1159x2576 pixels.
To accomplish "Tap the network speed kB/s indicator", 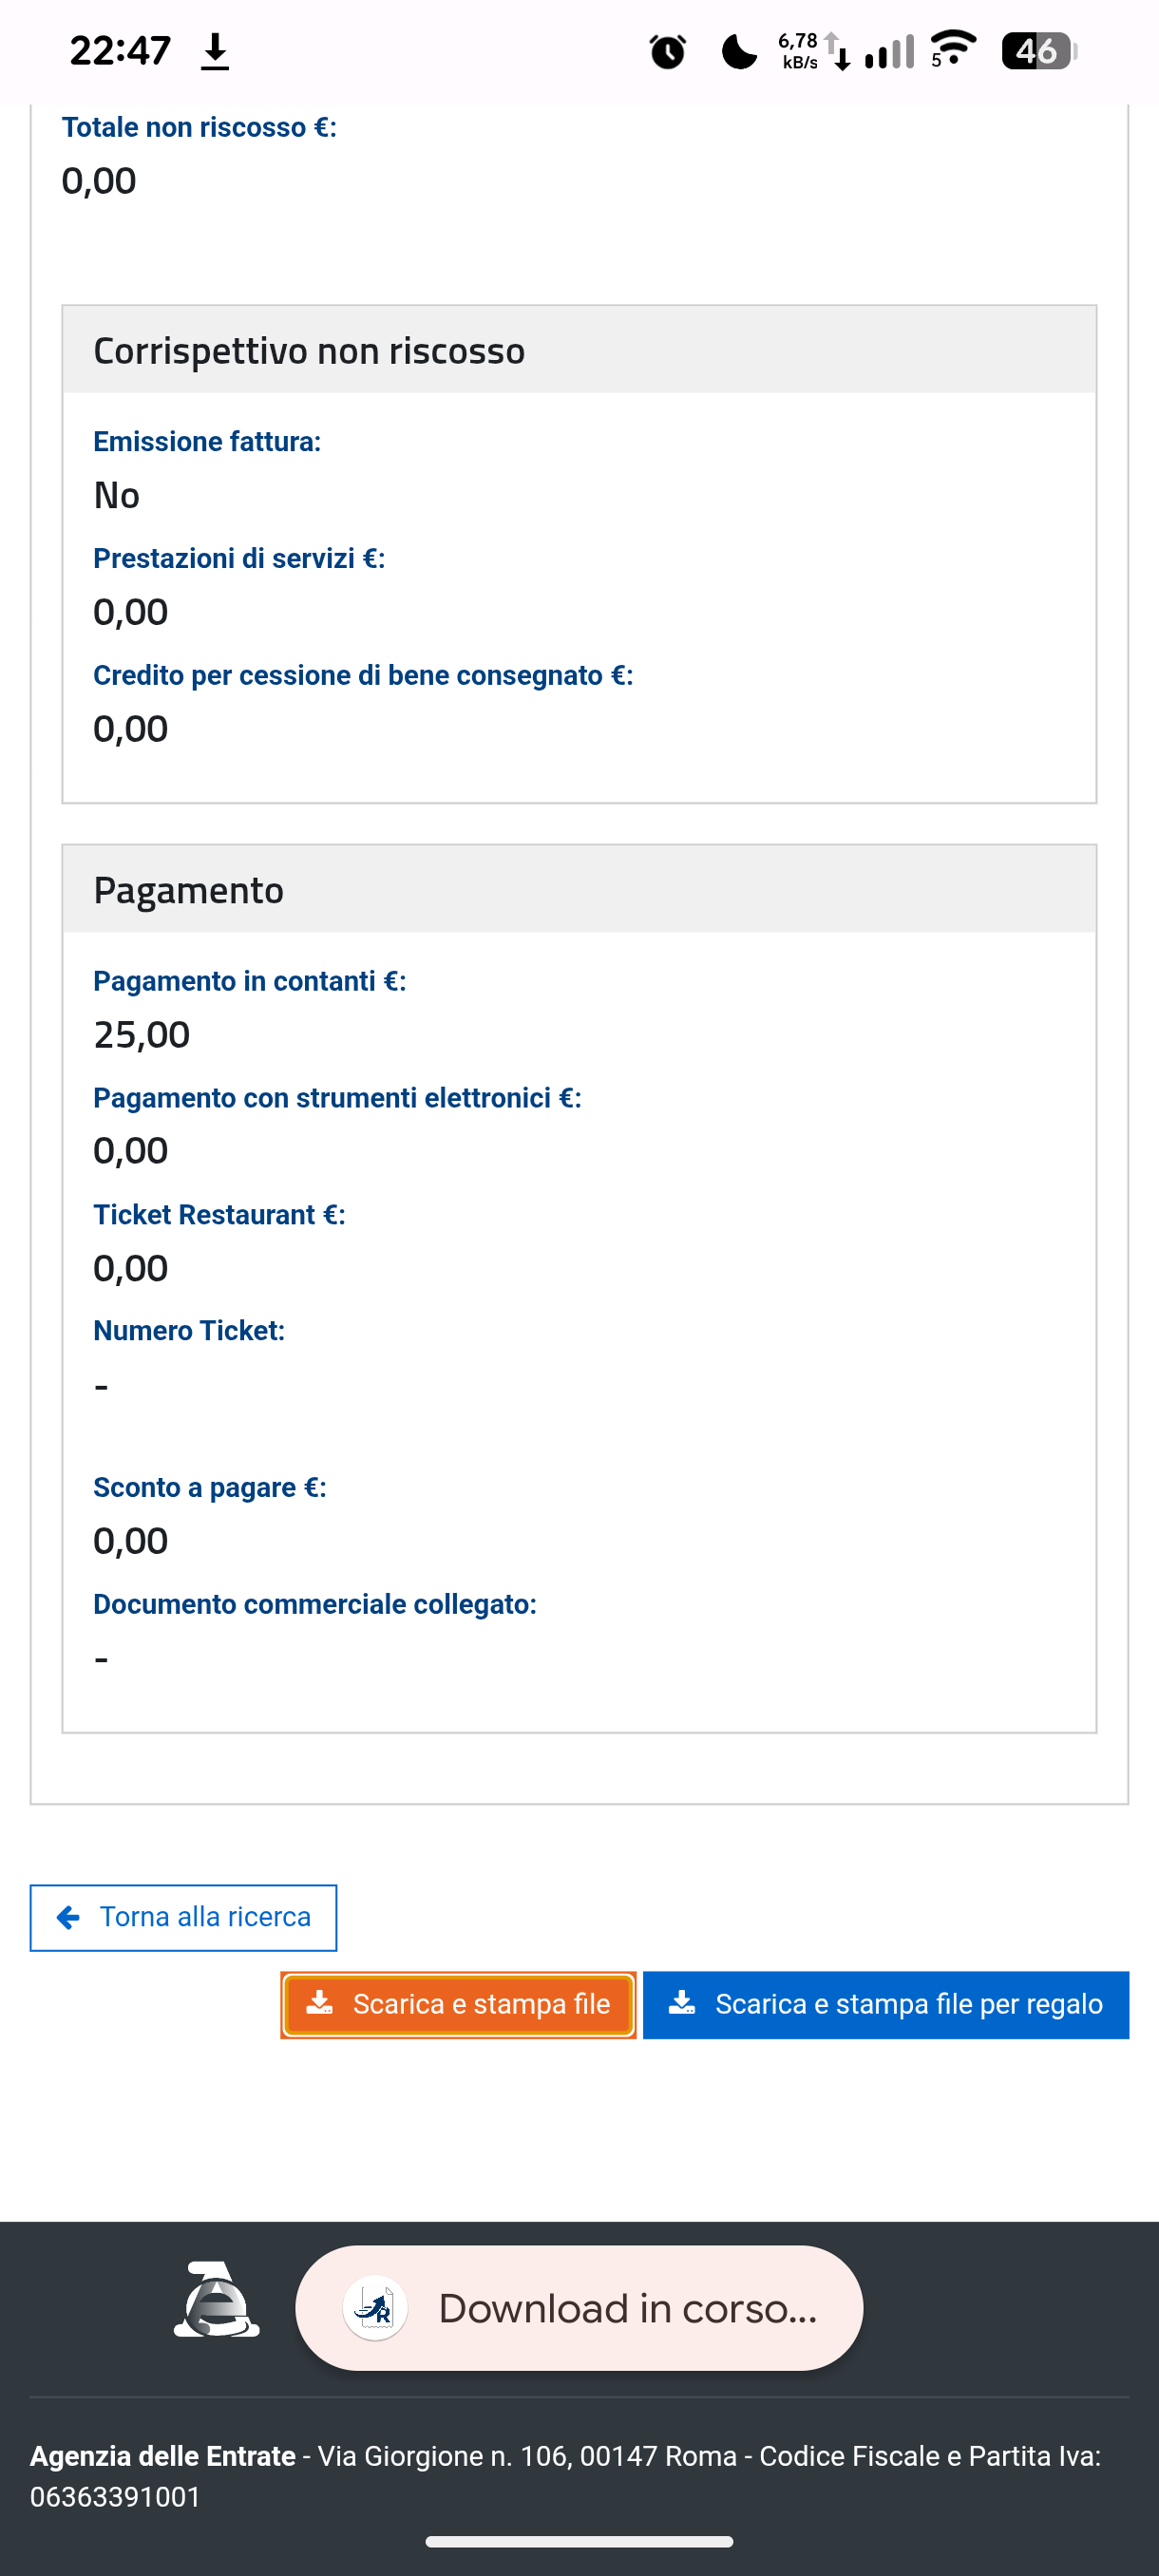I will point(800,51).
